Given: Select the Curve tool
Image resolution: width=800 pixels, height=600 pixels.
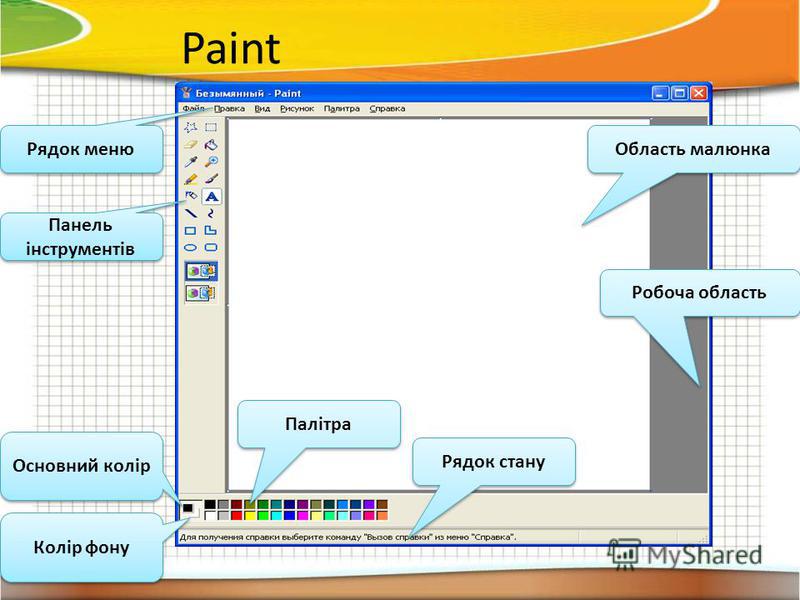Looking at the screenshot, I should [x=211, y=213].
